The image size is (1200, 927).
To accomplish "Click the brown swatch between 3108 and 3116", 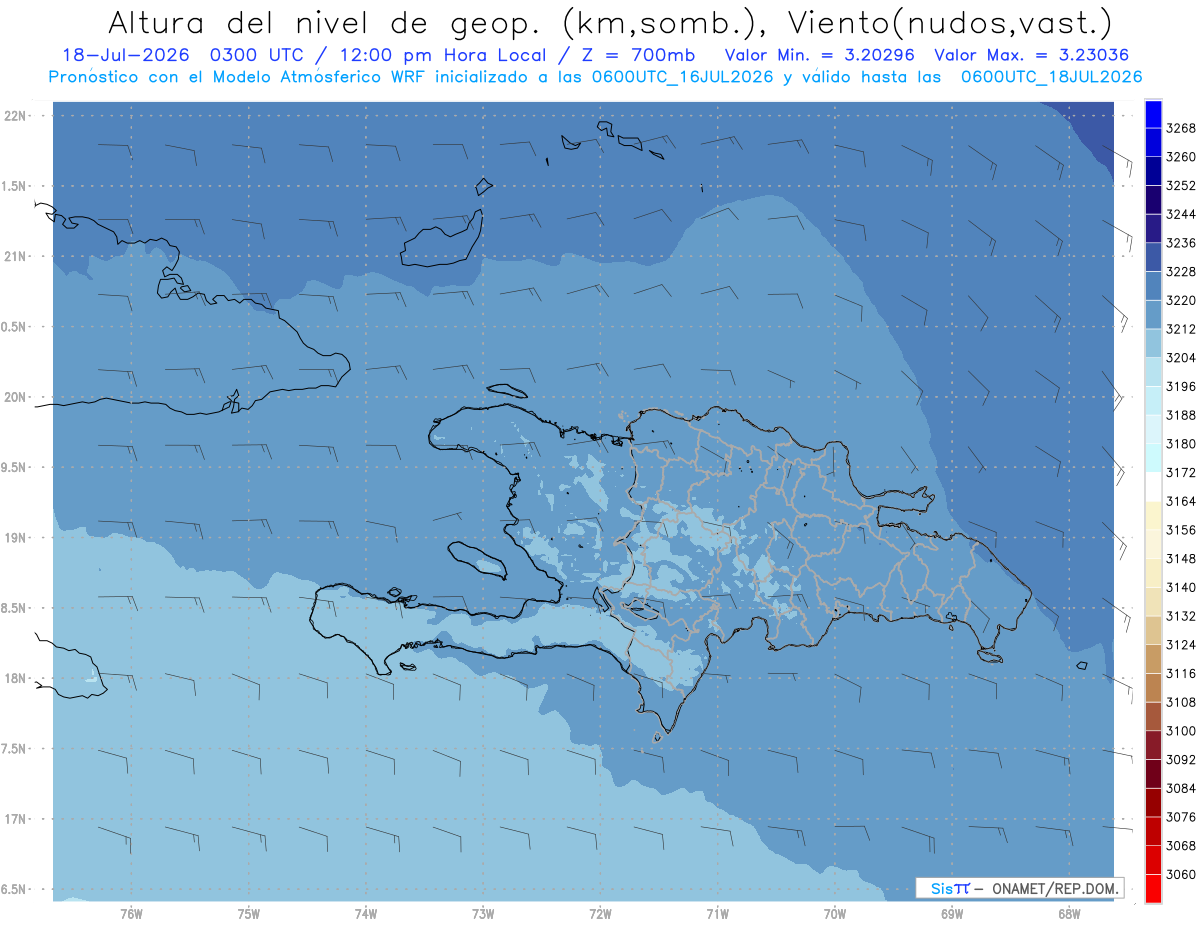I will click(x=1153, y=687).
